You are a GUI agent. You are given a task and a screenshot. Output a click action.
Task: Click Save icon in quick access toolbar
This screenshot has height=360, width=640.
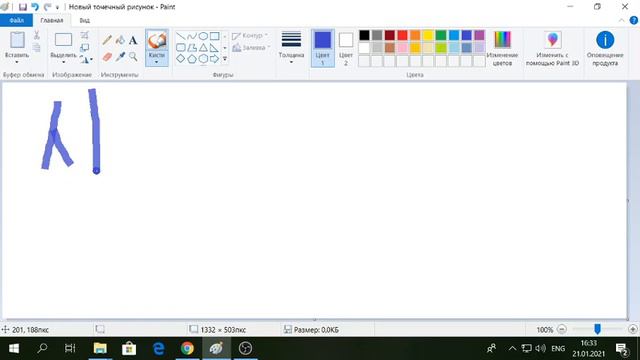23,7
